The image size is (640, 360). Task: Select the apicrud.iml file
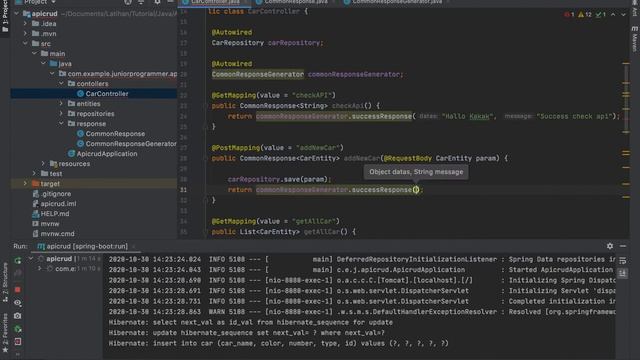click(x=58, y=203)
